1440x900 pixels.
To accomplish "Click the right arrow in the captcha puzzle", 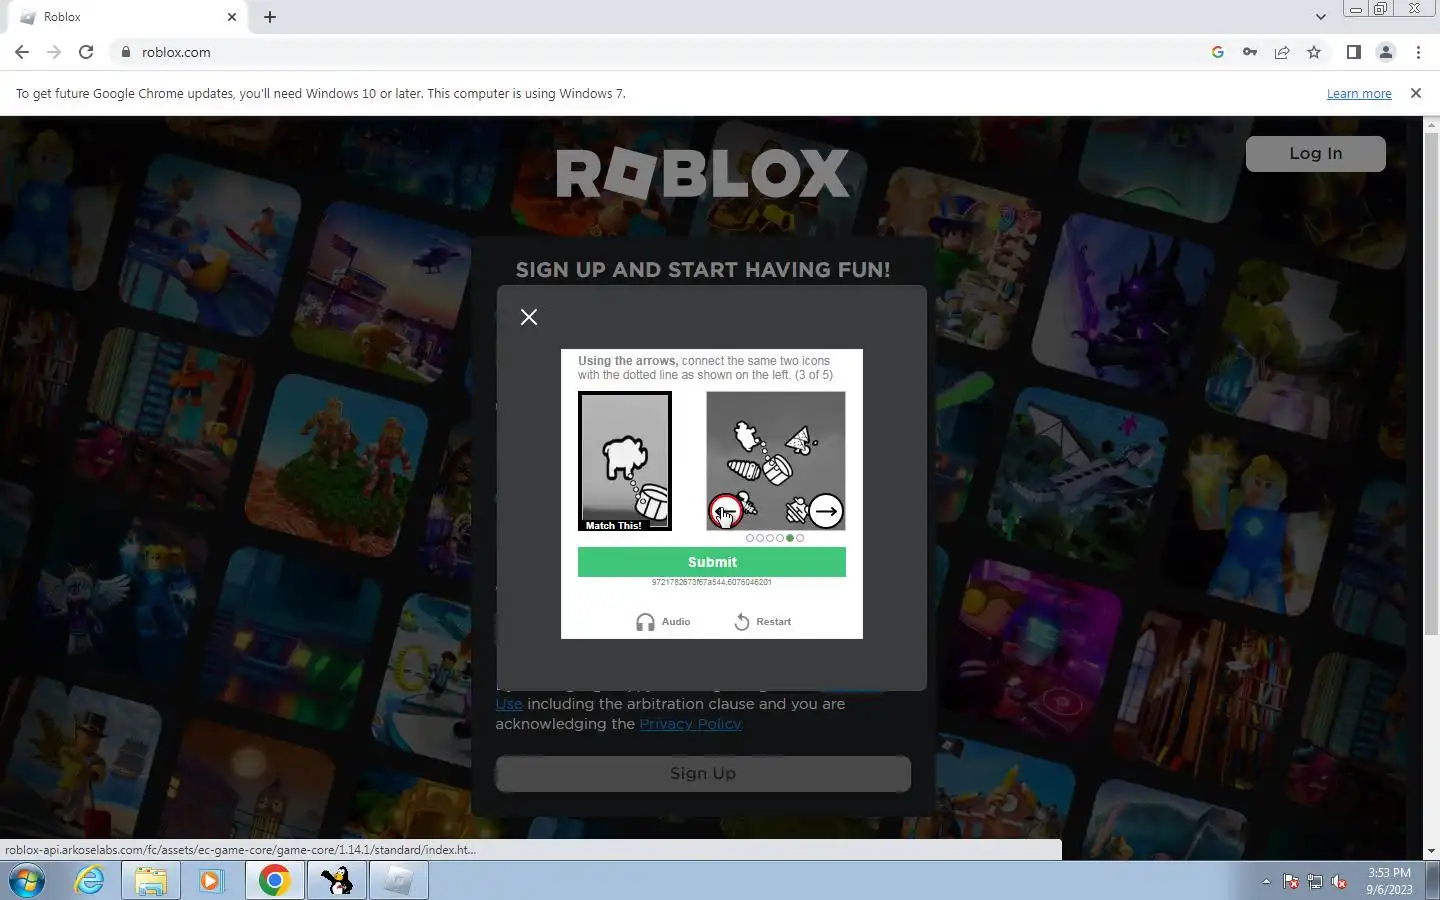I will 825,511.
